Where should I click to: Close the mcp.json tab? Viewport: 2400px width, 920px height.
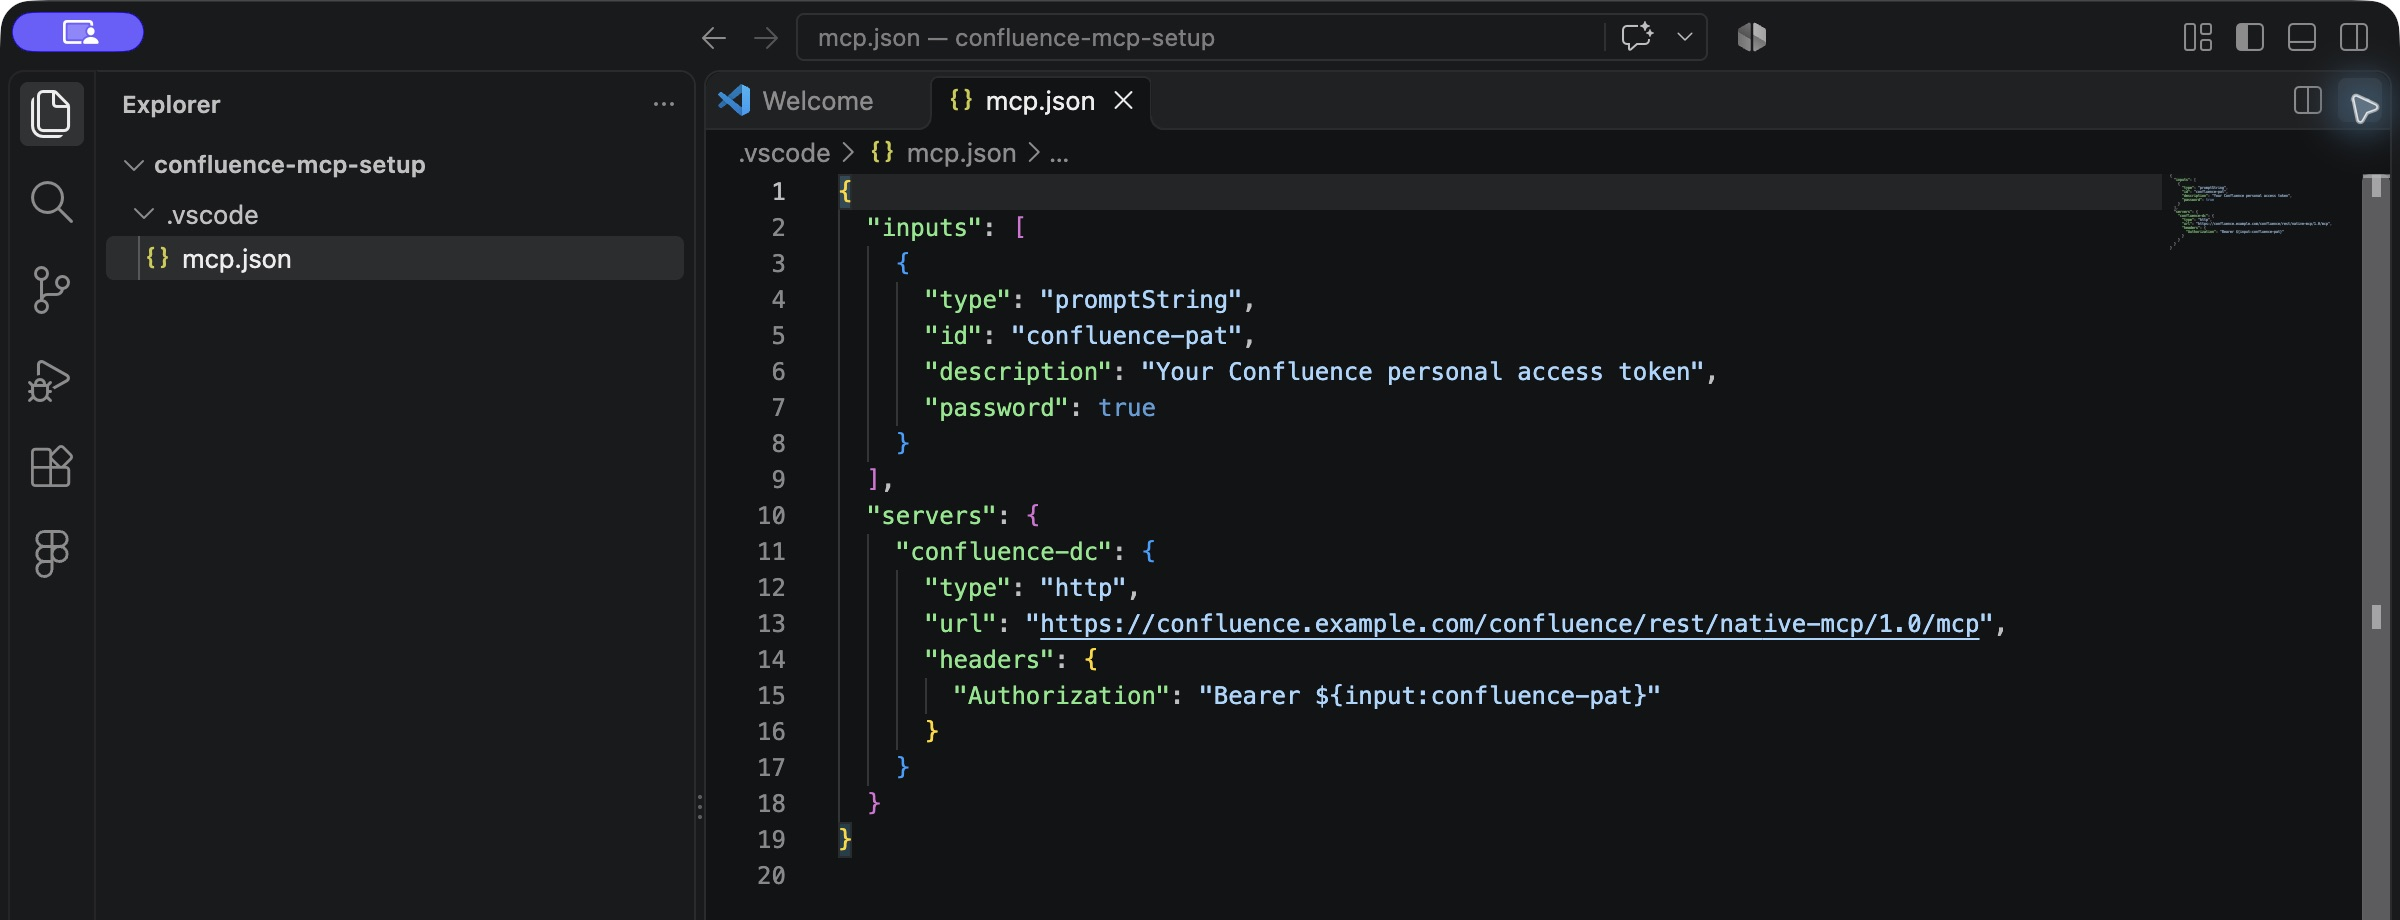coord(1124,101)
